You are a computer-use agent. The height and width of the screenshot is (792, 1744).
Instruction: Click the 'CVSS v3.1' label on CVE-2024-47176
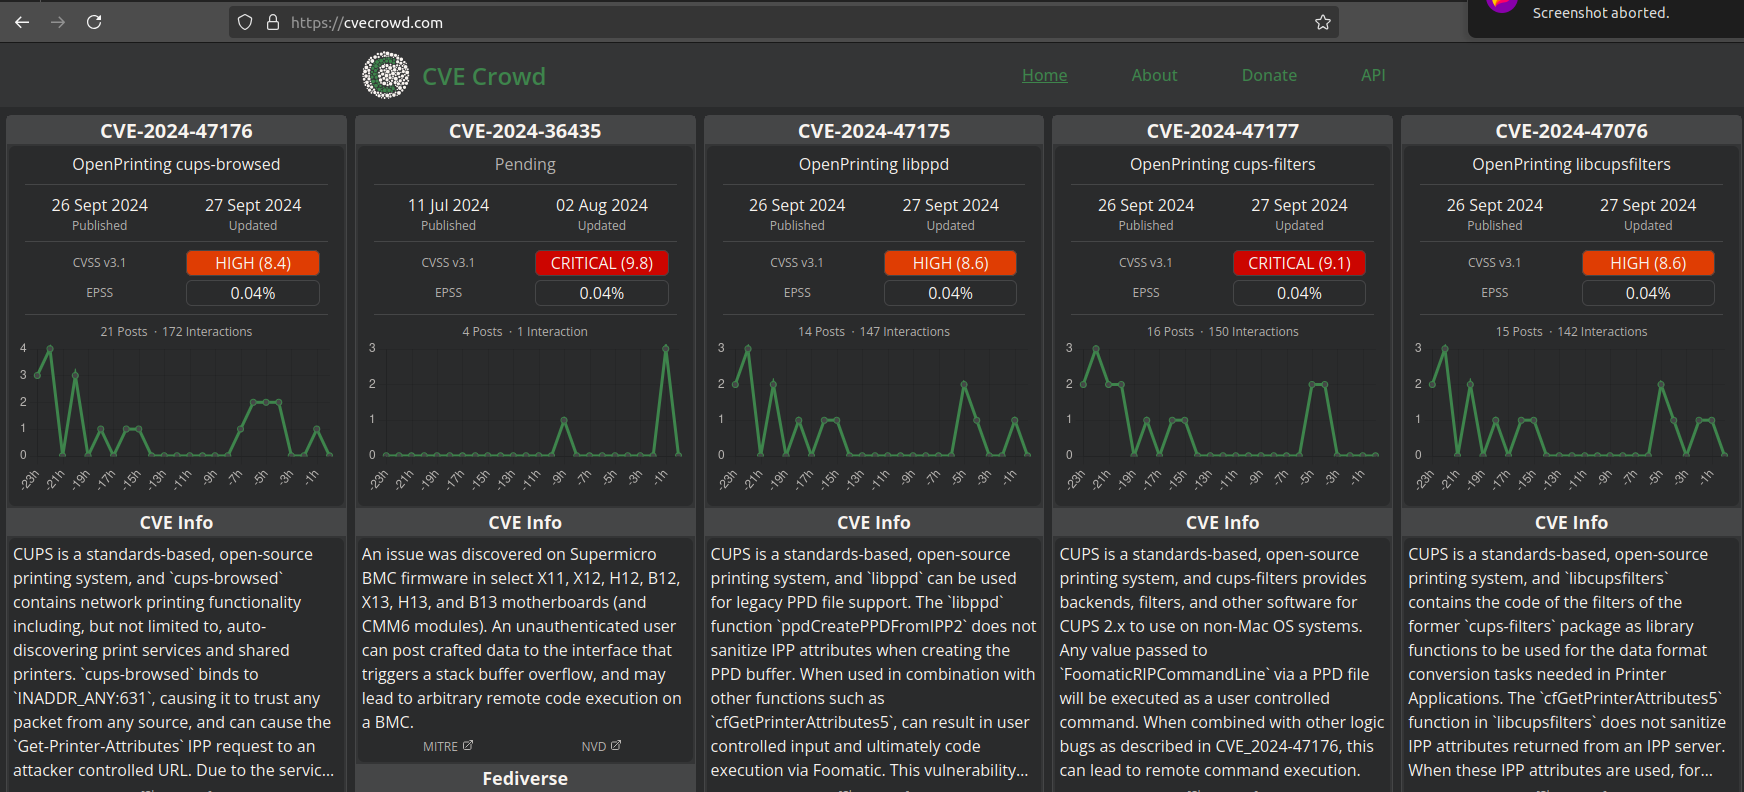pos(100,263)
